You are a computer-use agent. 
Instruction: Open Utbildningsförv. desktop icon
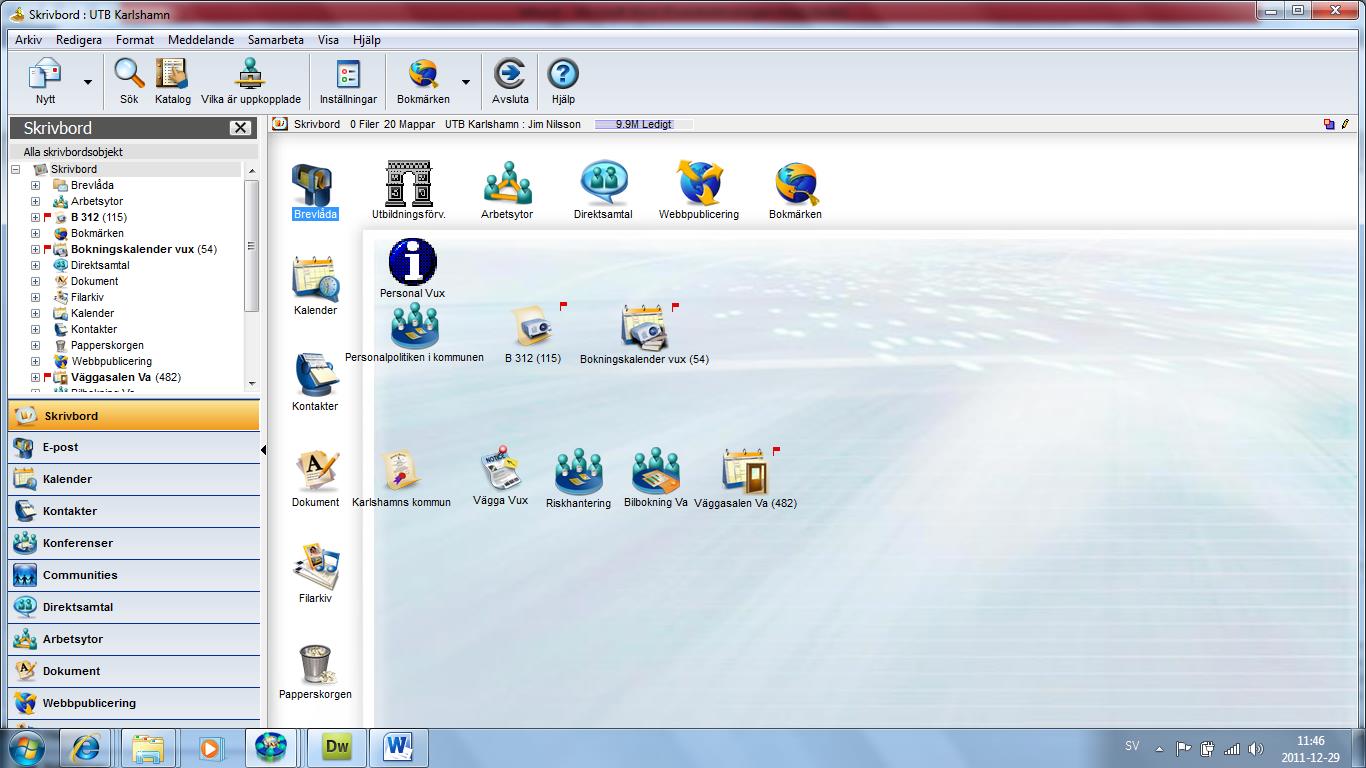(x=408, y=191)
